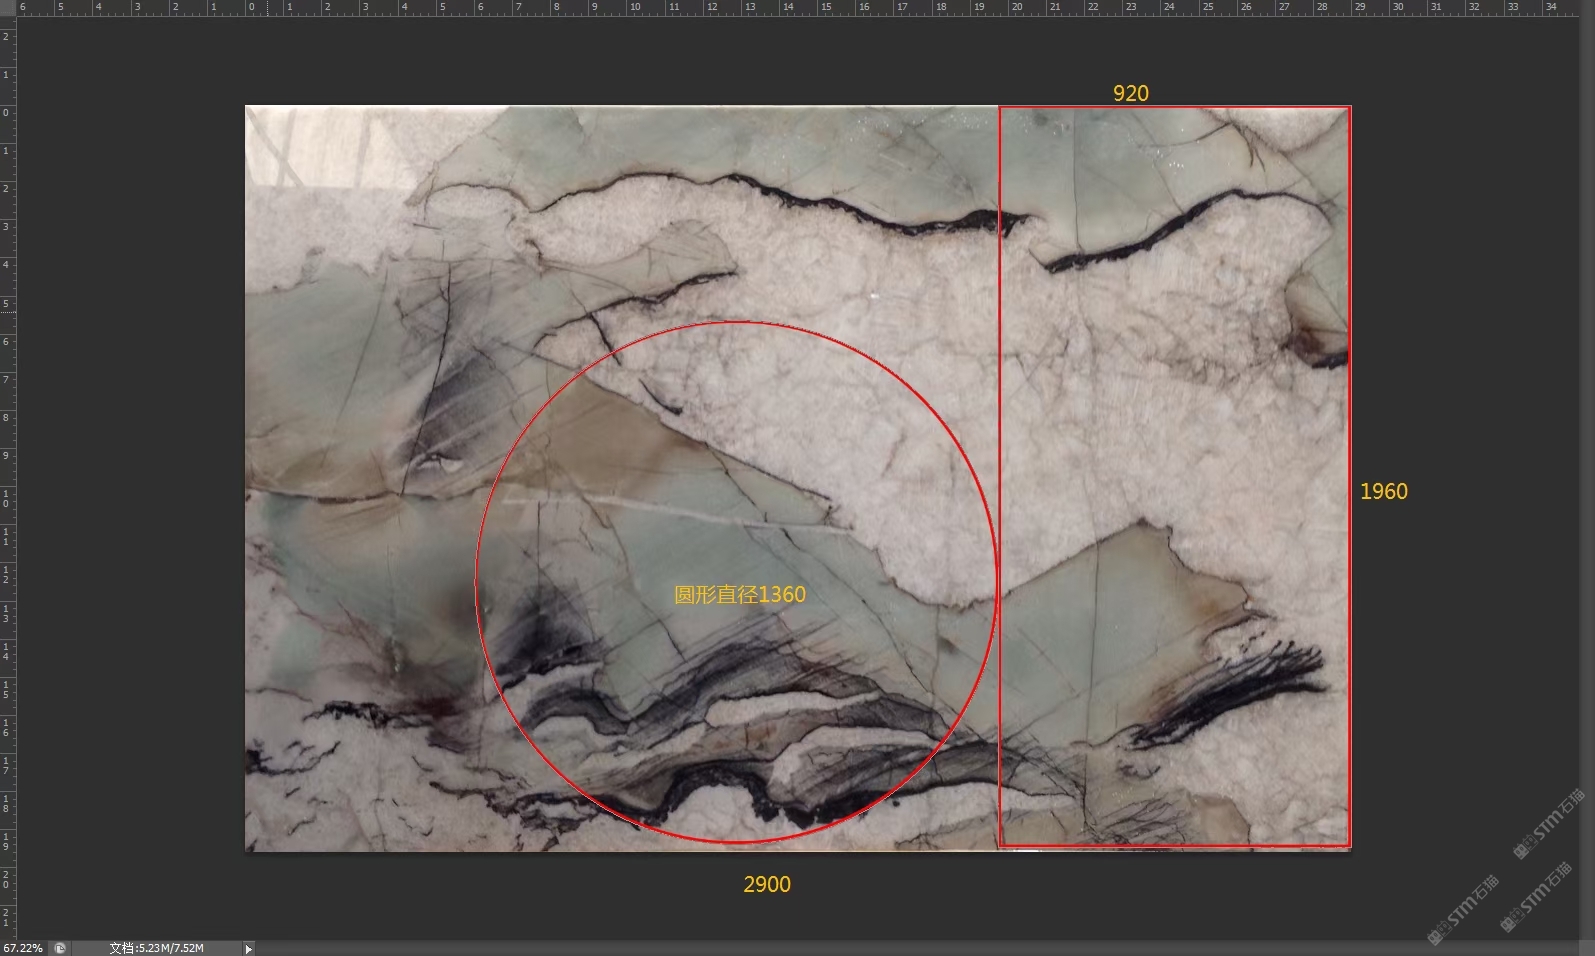Click the 34 mark on the horizontal ruler
This screenshot has width=1595, height=956.
coord(1551,7)
